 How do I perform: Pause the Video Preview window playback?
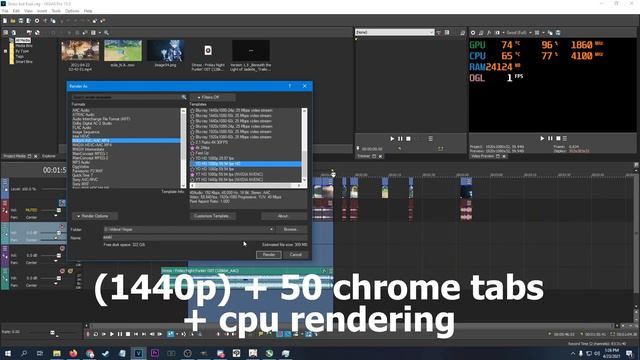click(550, 138)
